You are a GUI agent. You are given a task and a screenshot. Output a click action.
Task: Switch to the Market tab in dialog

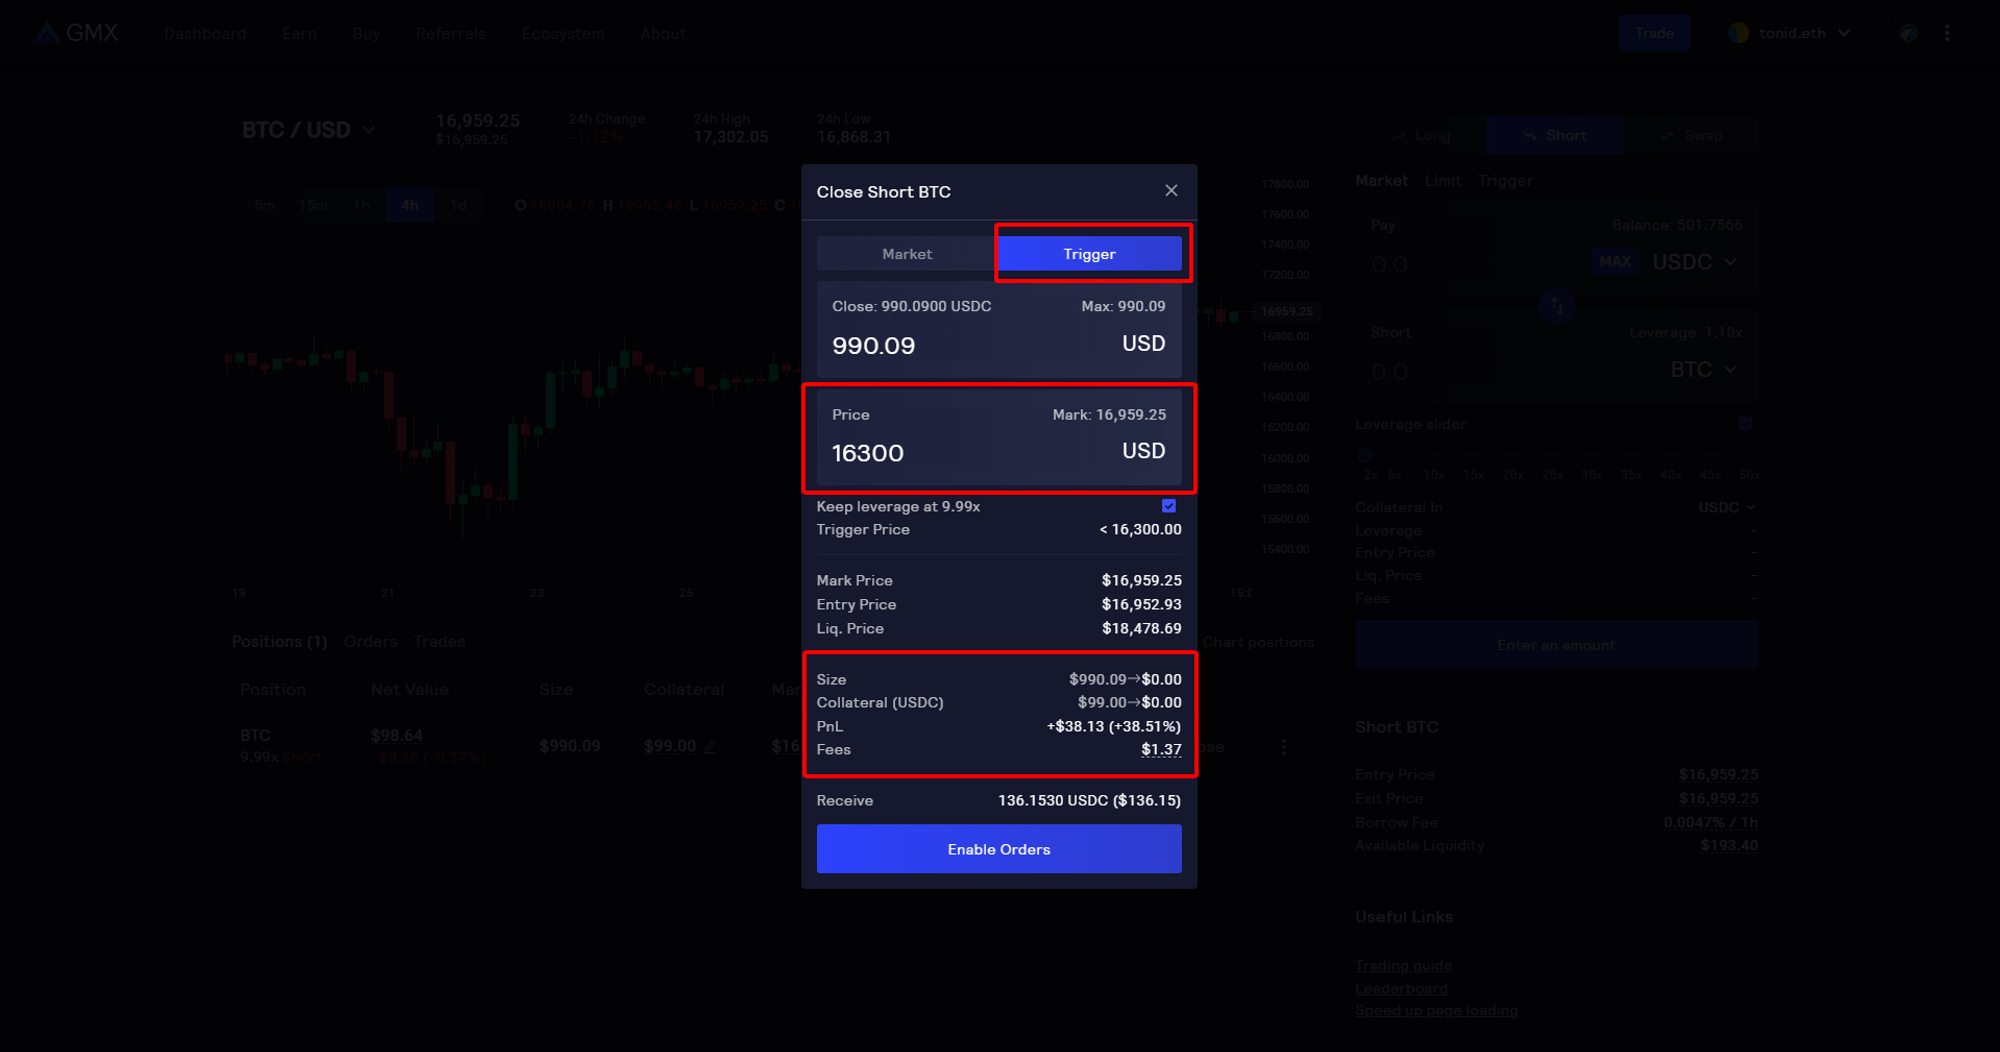[907, 254]
